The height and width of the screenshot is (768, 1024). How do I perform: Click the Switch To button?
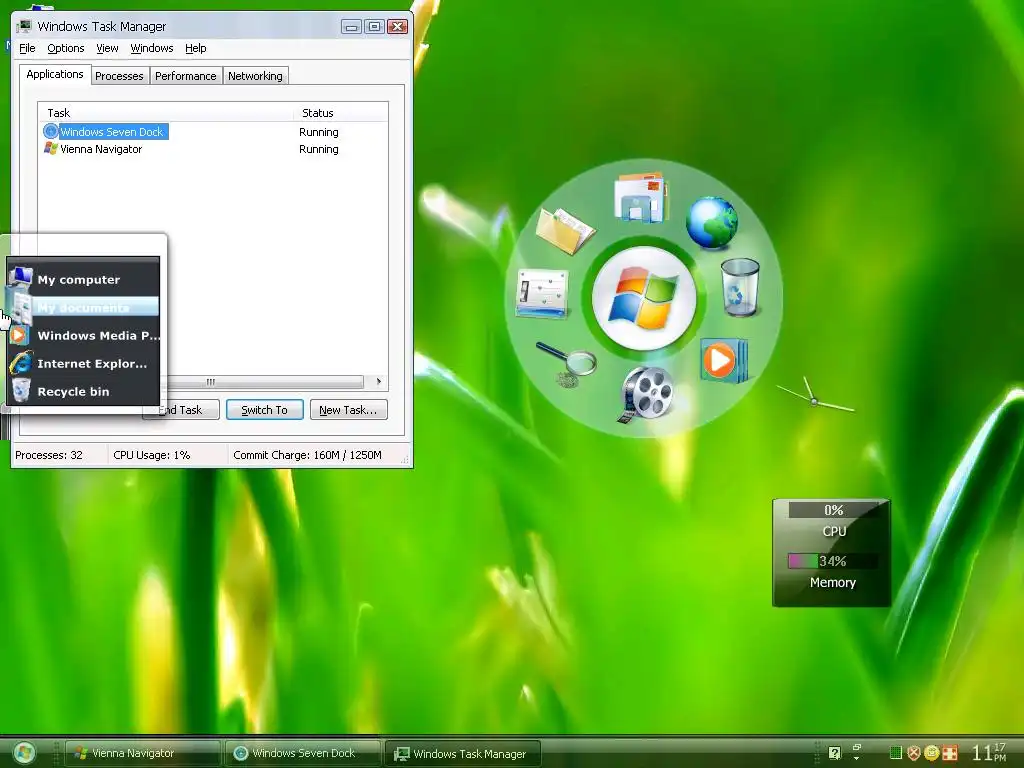pos(264,410)
